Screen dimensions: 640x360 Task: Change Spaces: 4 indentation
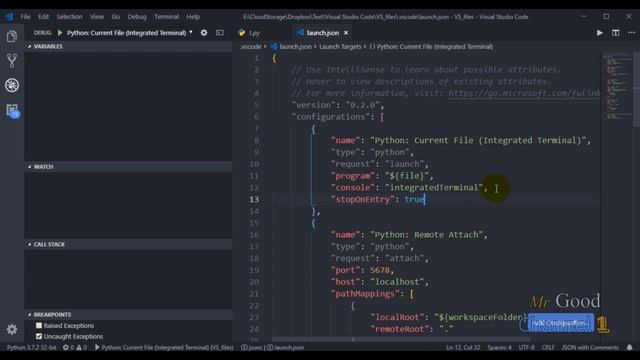[x=500, y=347]
